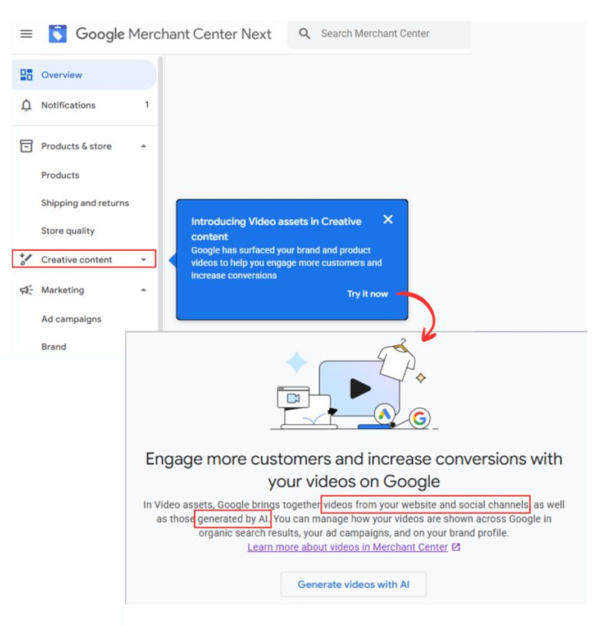Click the Creative content magic wand icon
Screen dimensions: 600x626
coord(26,260)
